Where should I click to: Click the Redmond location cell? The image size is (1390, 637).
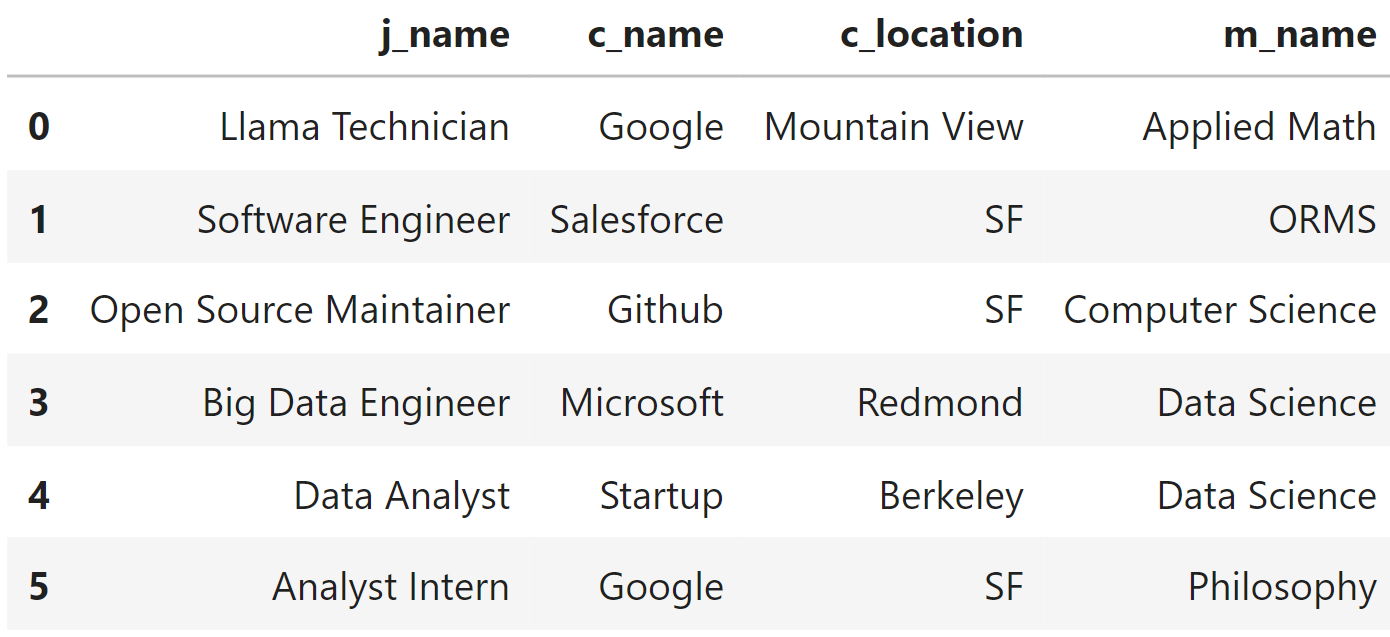click(x=940, y=403)
